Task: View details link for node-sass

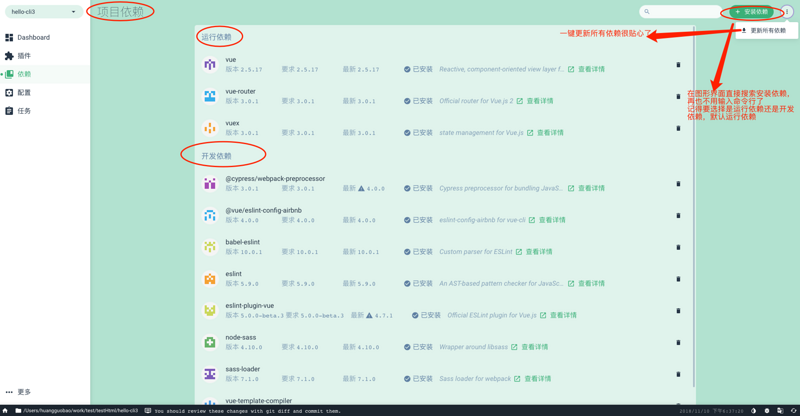Action: 529,347
